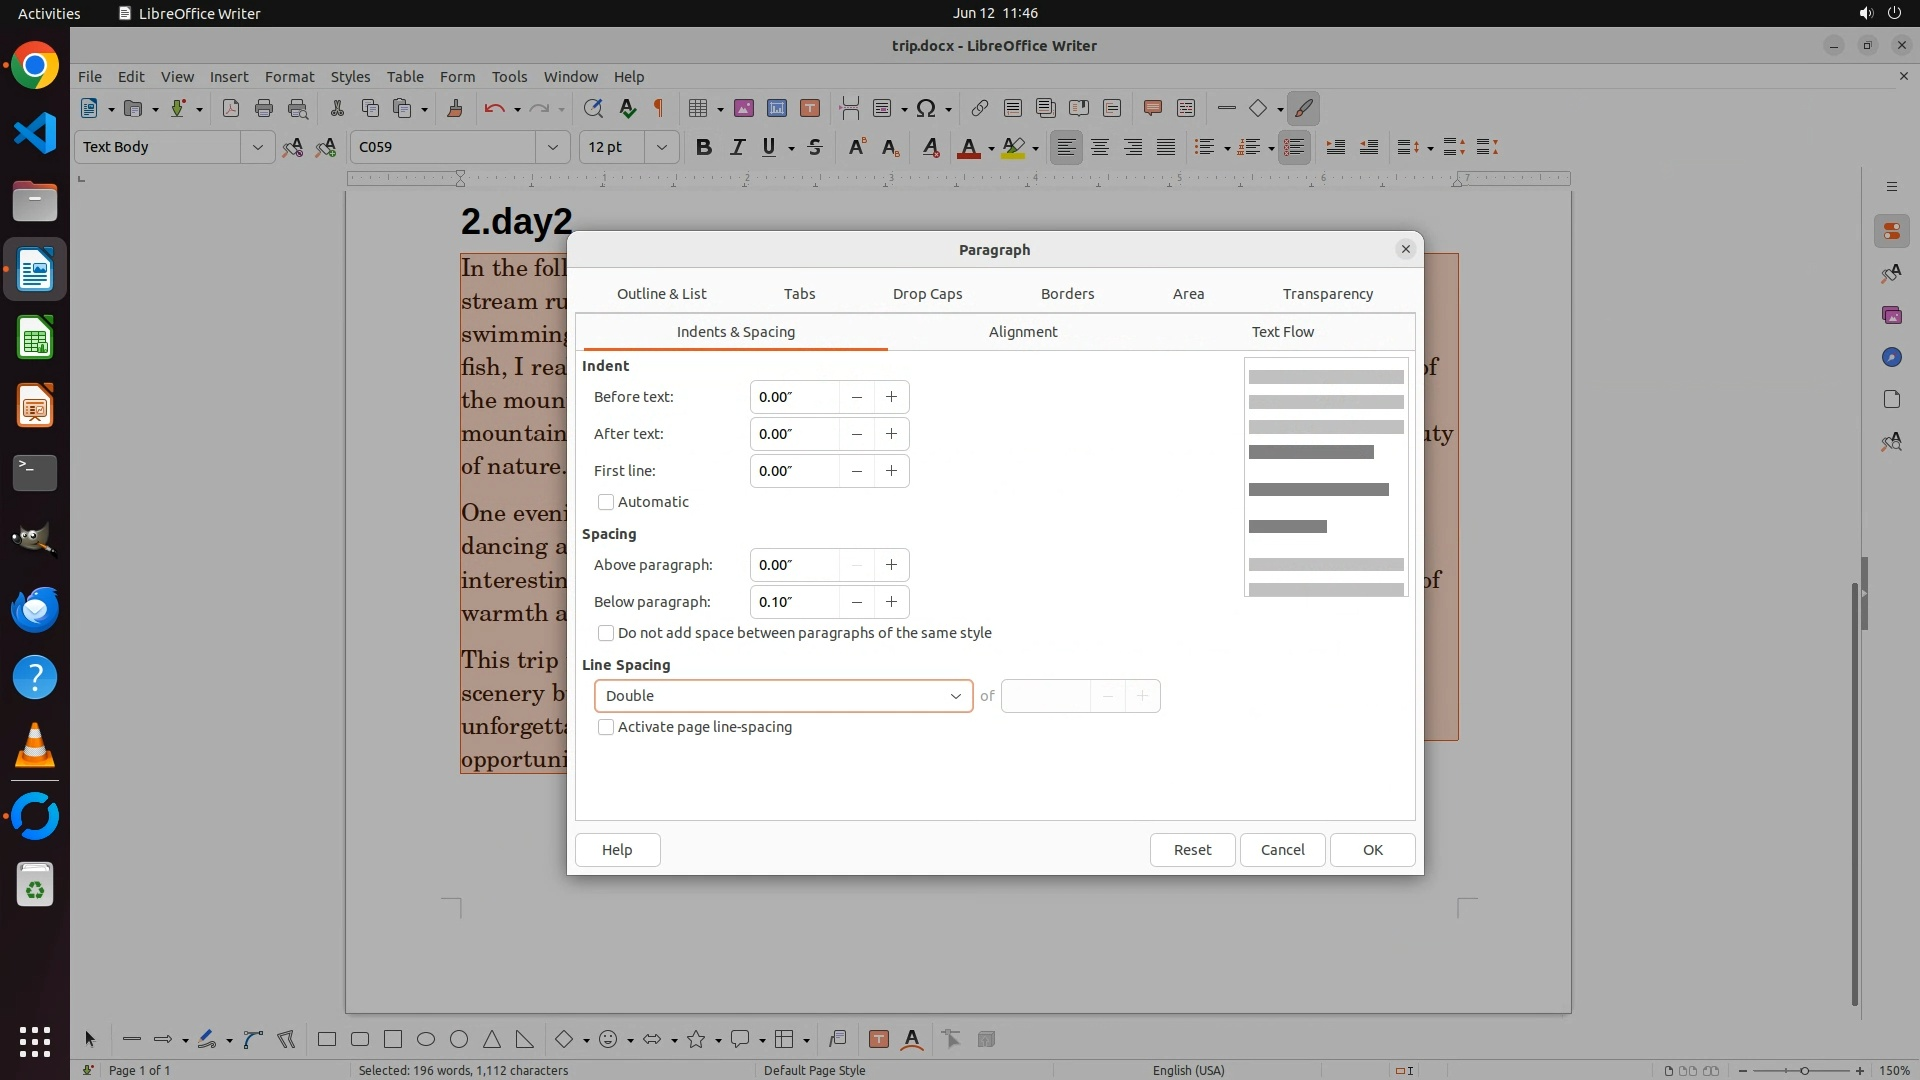
Task: Click the Insert Special Character omega icon
Action: point(926,108)
